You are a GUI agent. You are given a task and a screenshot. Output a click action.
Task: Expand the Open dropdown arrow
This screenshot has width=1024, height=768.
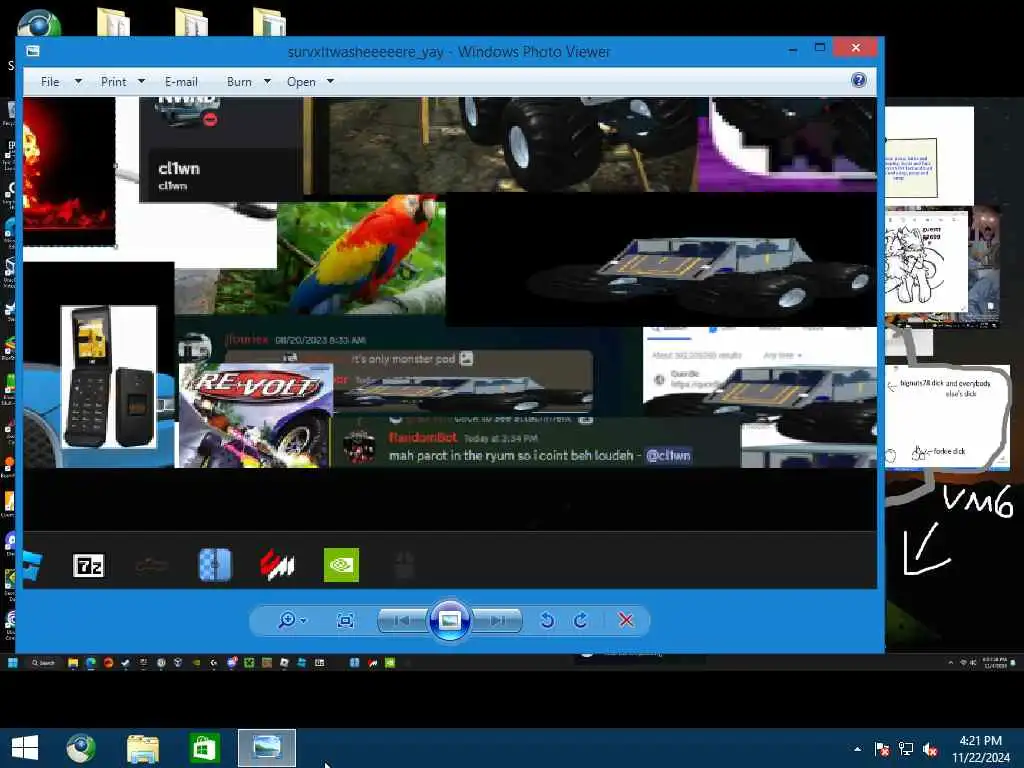(x=330, y=82)
